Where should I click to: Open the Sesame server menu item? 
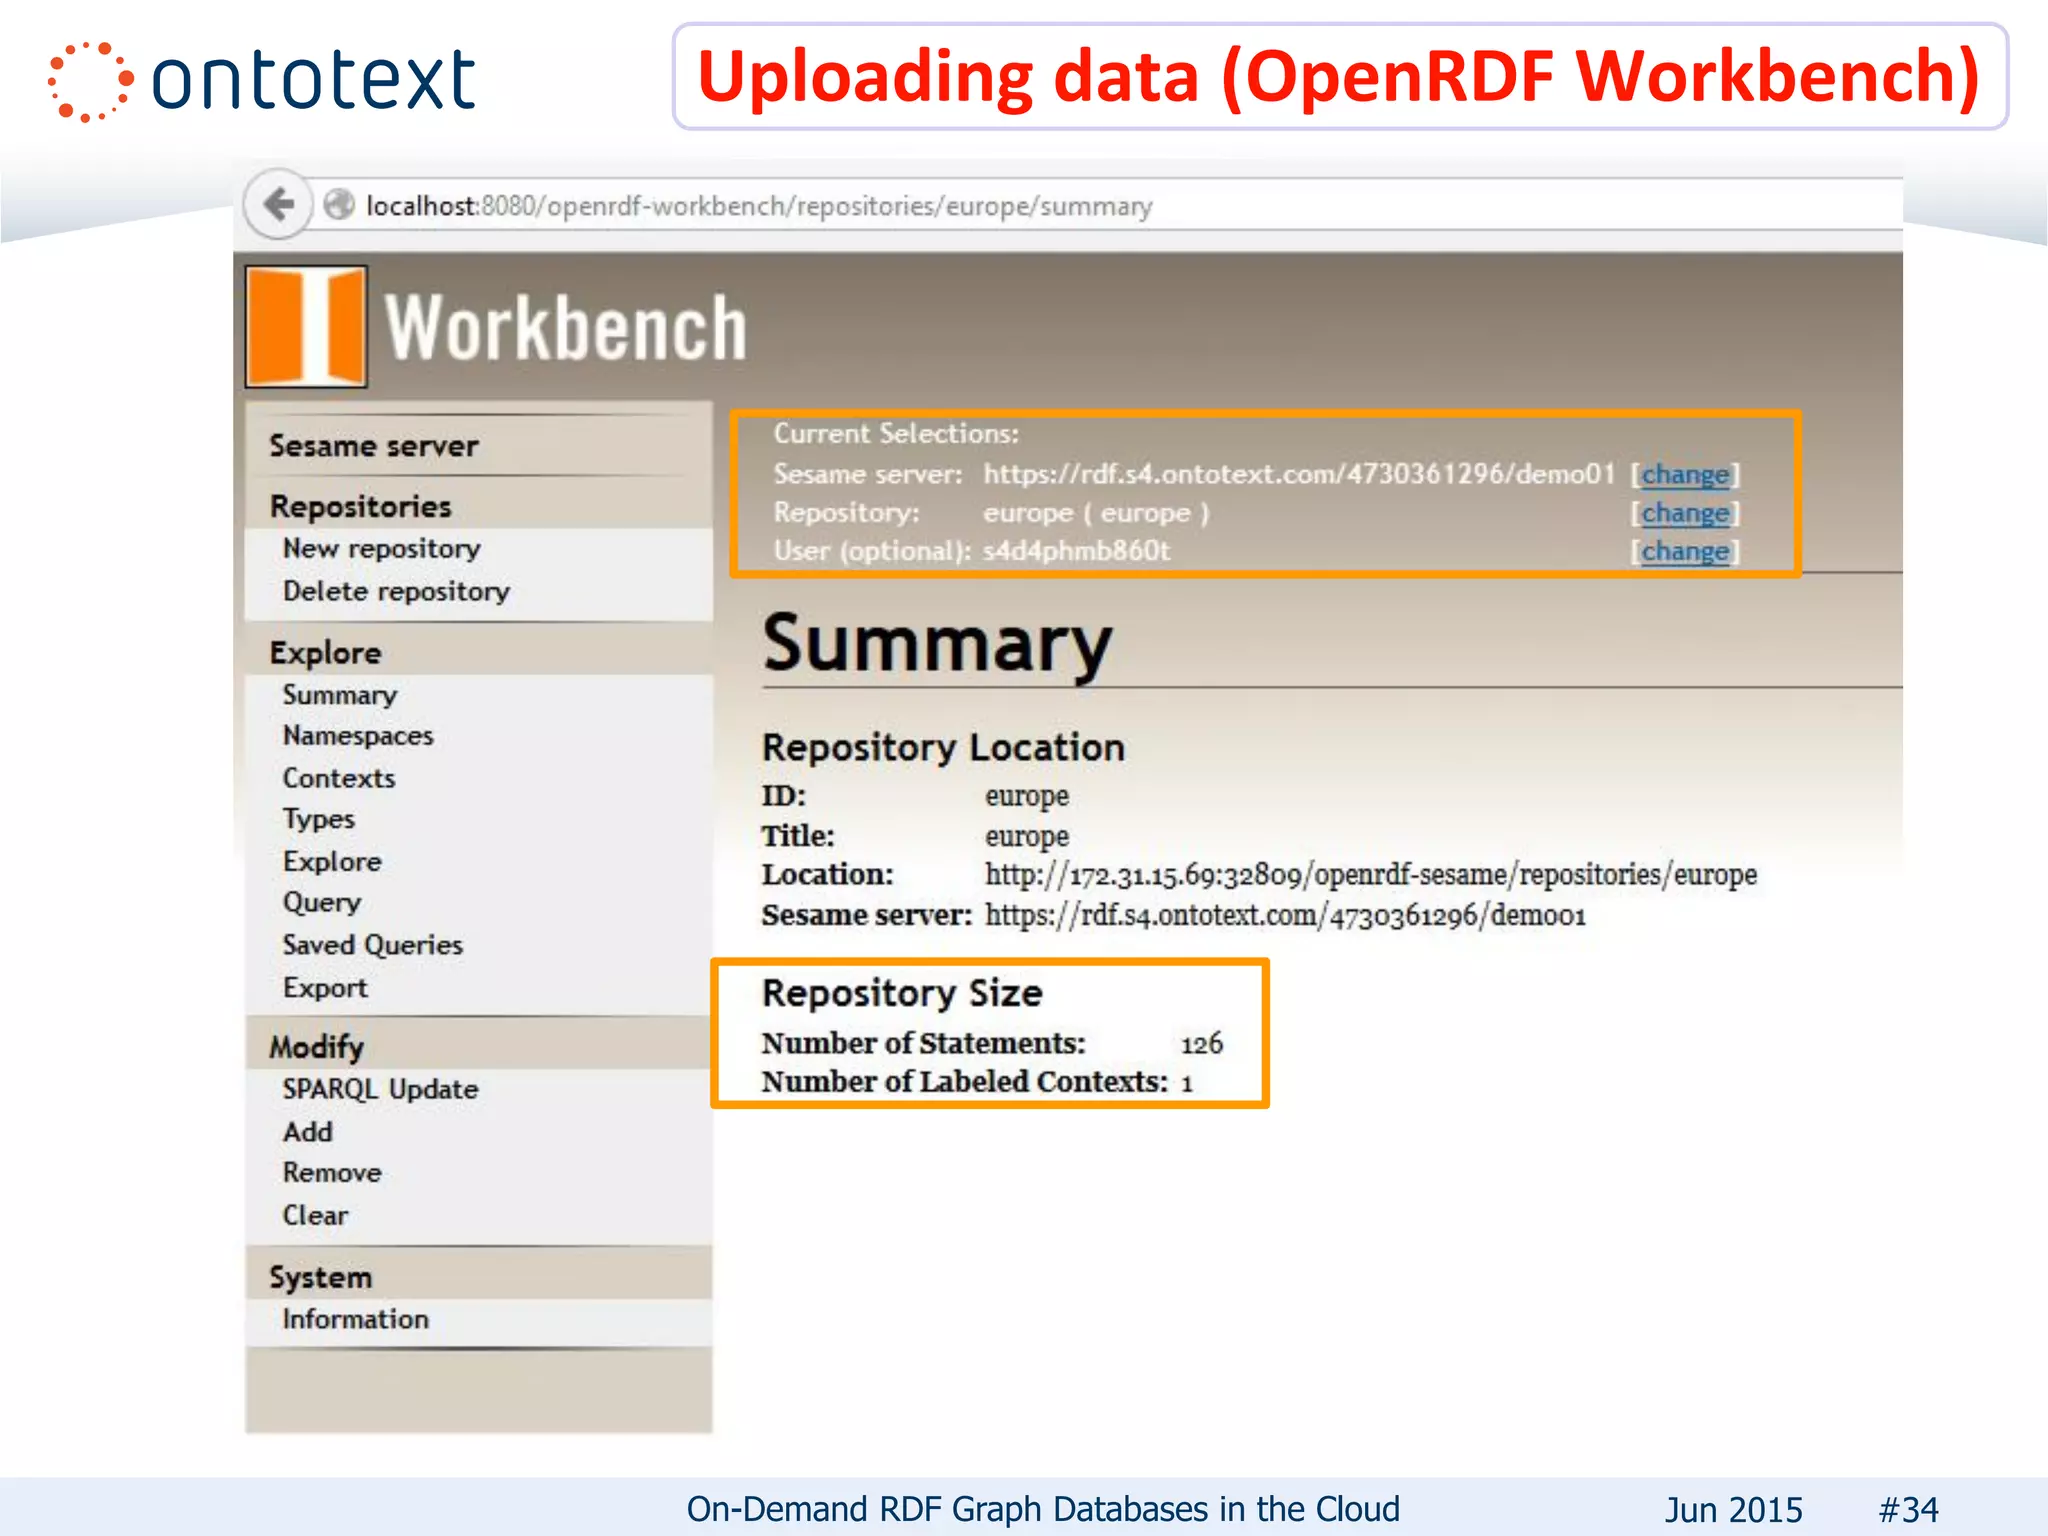(374, 446)
